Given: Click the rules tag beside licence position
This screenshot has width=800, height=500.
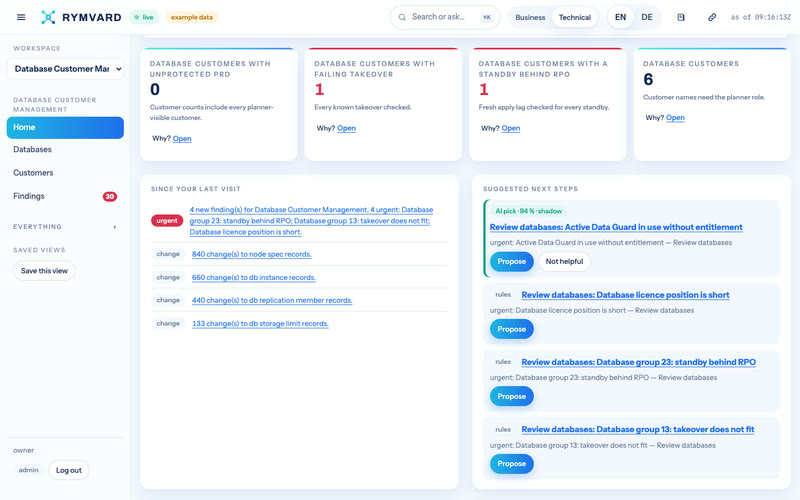Looking at the screenshot, I should [x=503, y=295].
